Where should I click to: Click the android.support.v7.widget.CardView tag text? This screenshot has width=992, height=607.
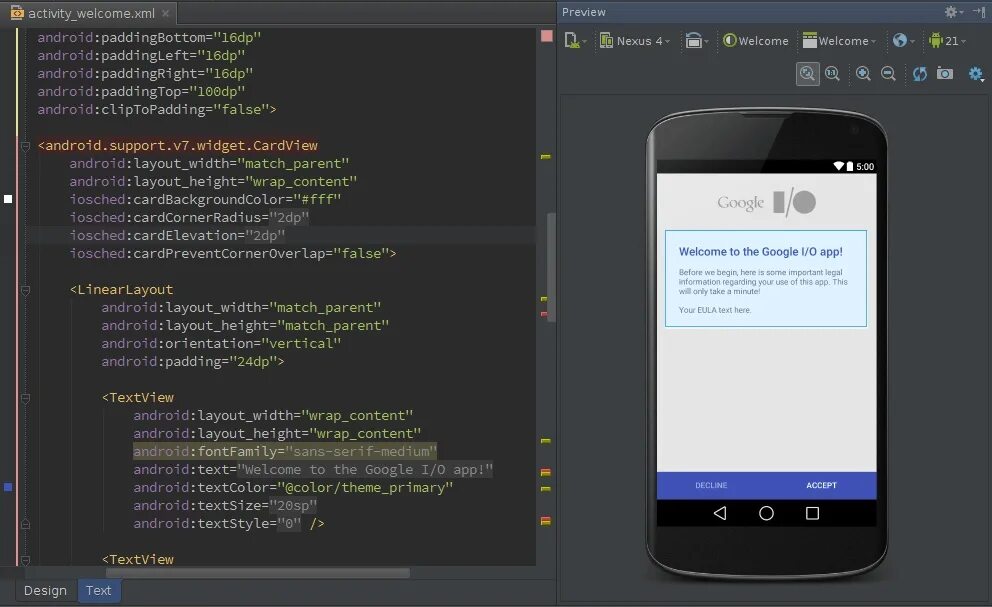[178, 146]
